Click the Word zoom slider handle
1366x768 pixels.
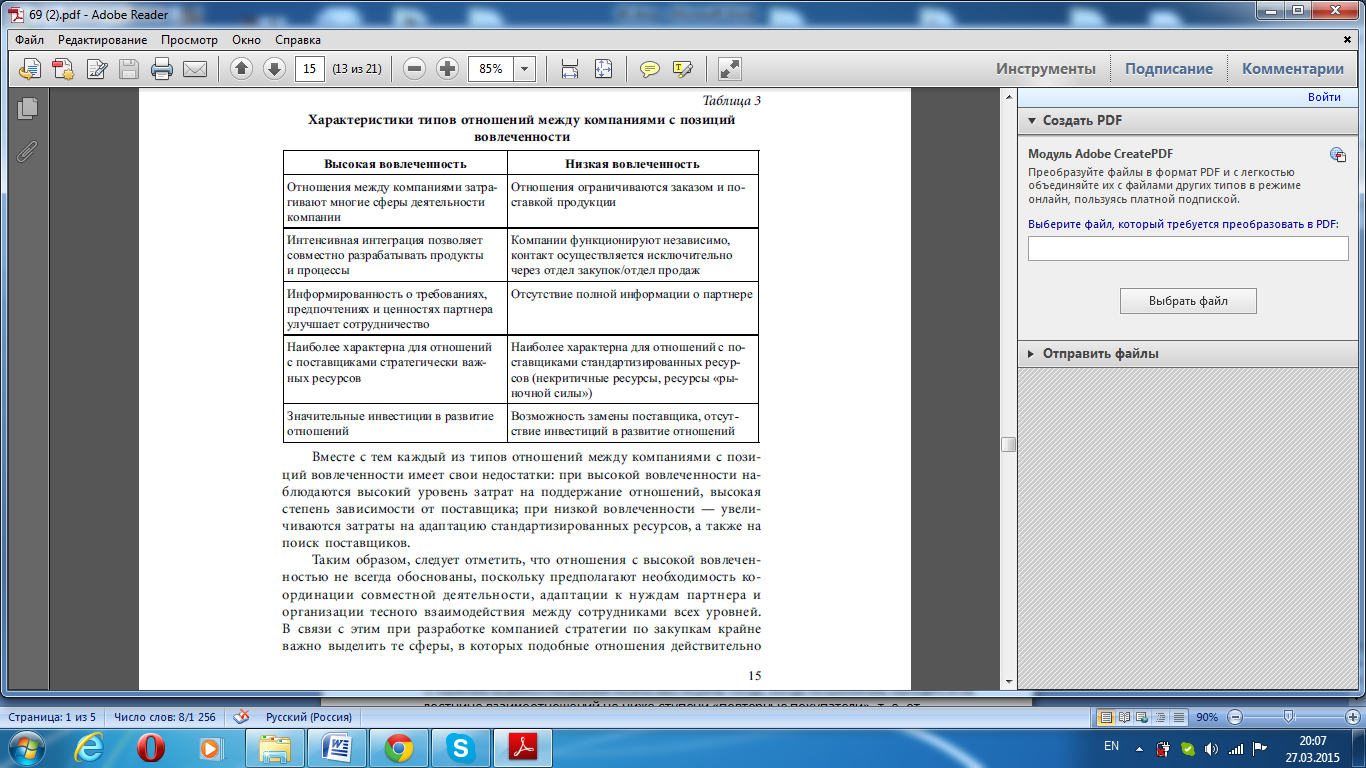coord(1288,717)
